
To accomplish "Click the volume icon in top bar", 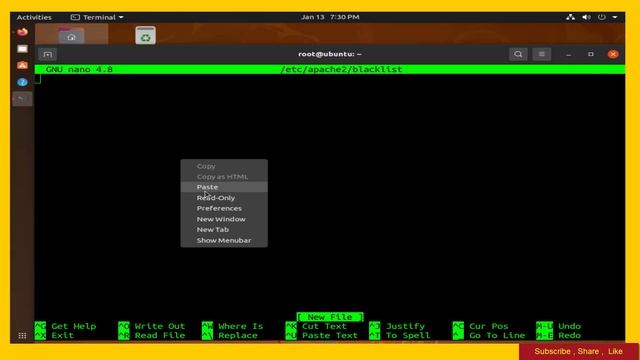I will click(x=586, y=17).
